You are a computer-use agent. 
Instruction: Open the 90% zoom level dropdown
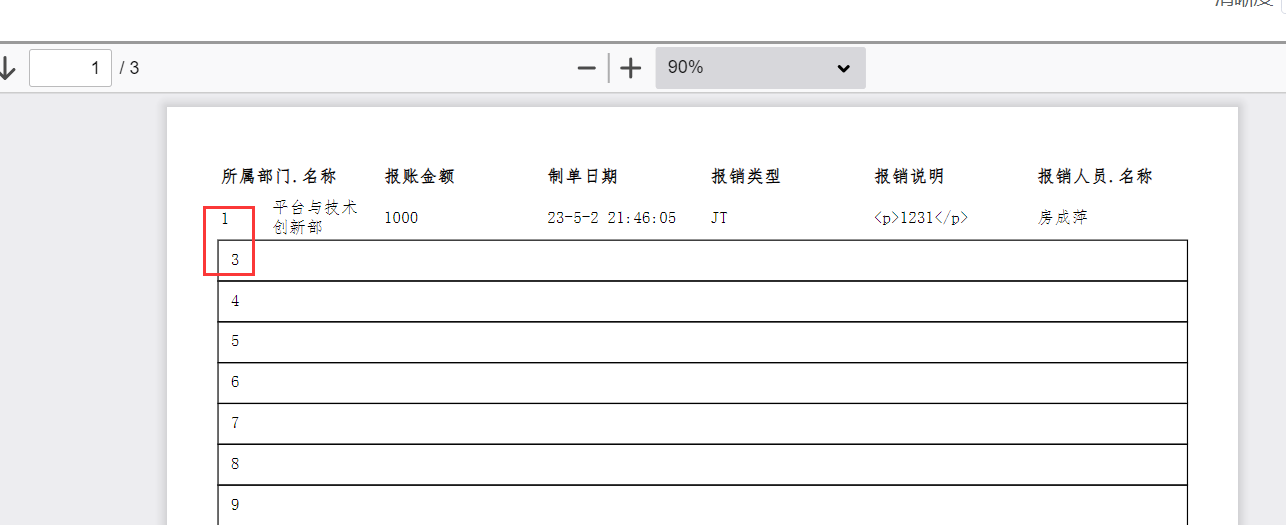click(x=760, y=68)
